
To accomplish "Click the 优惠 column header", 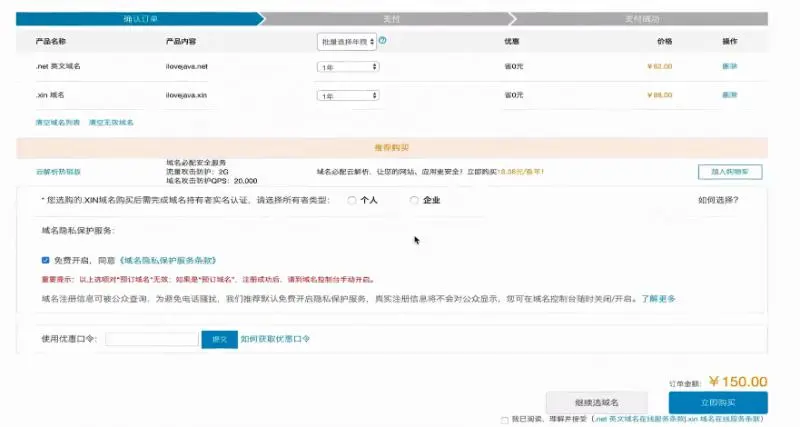I will pos(512,41).
